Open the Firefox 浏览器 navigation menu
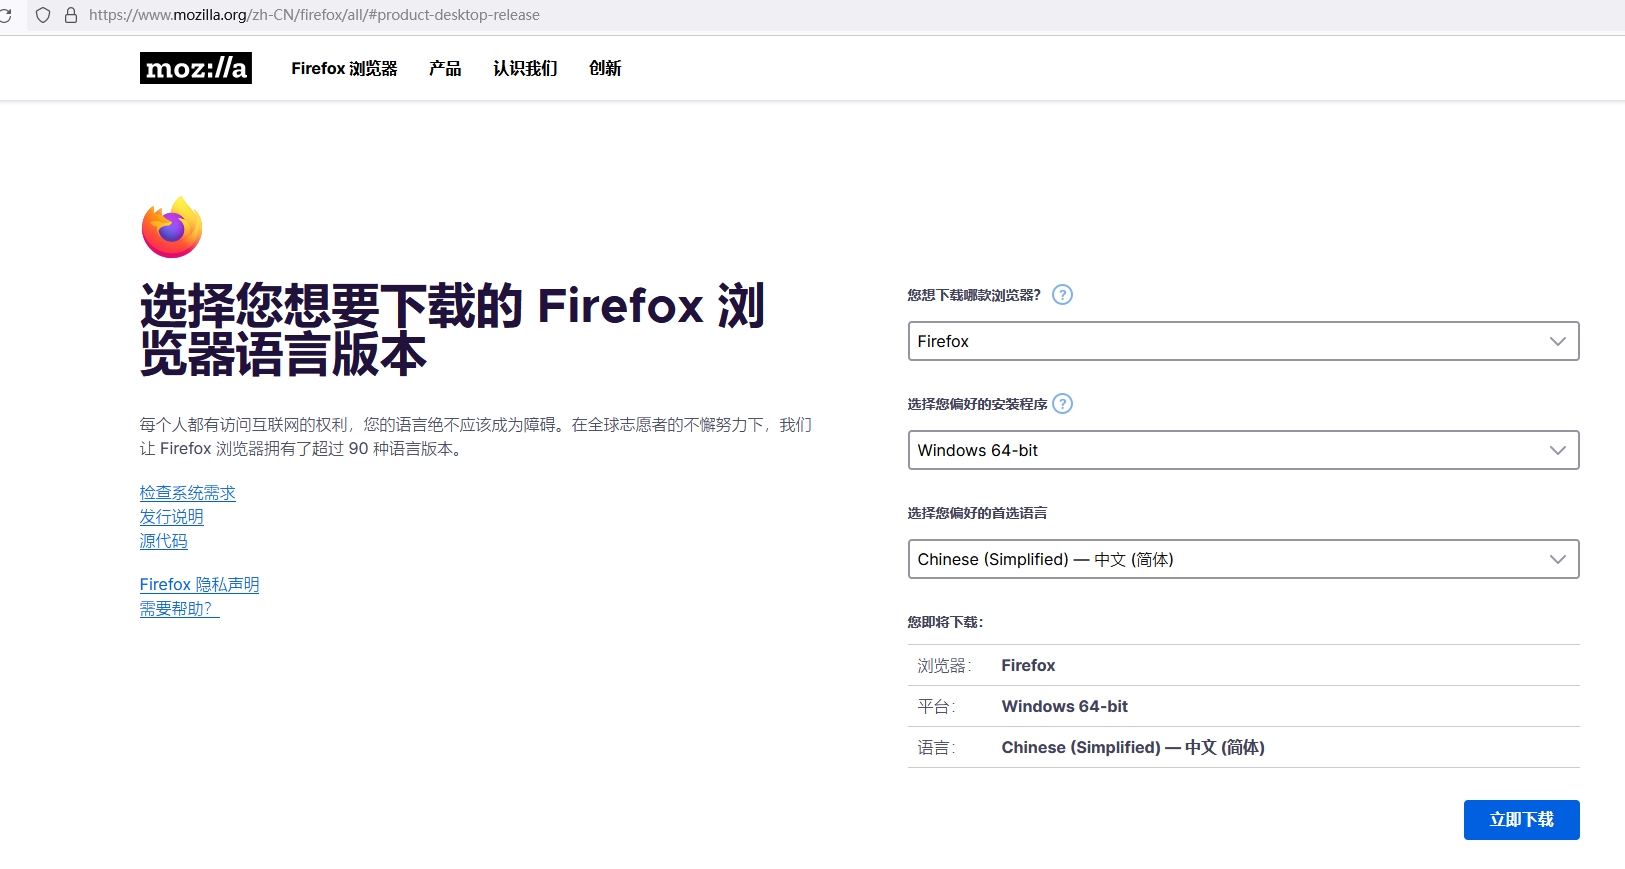The image size is (1625, 869). pyautogui.click(x=344, y=68)
